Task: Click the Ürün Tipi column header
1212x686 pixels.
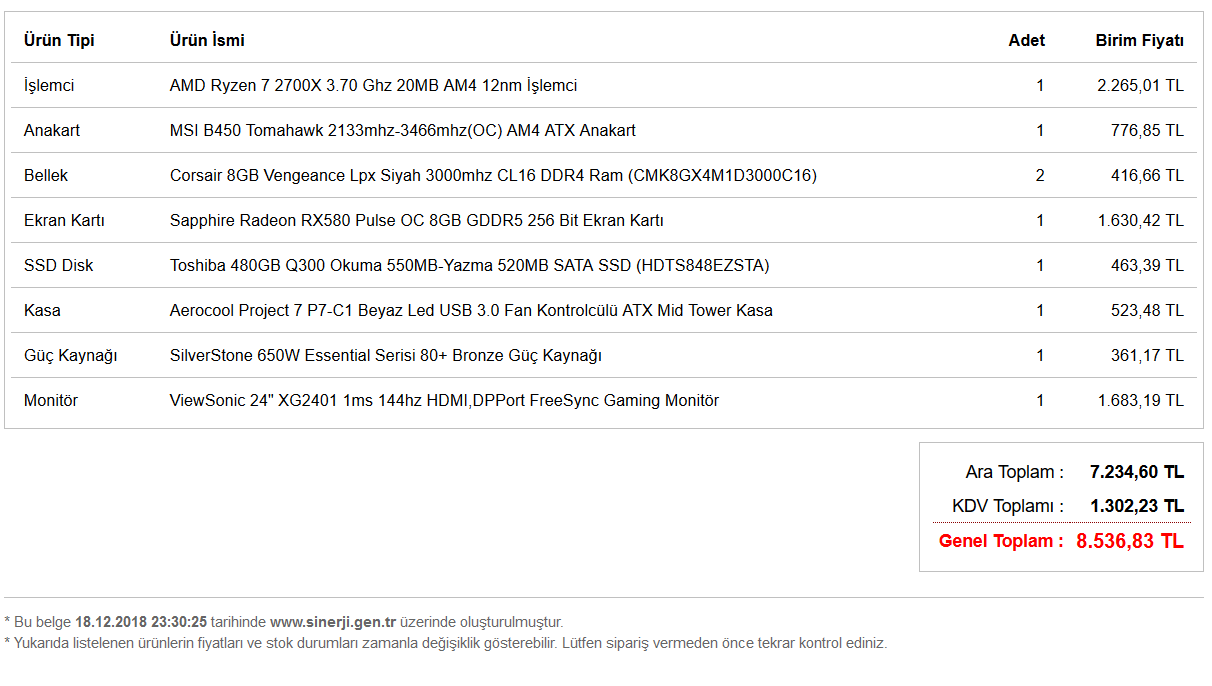Action: [59, 41]
